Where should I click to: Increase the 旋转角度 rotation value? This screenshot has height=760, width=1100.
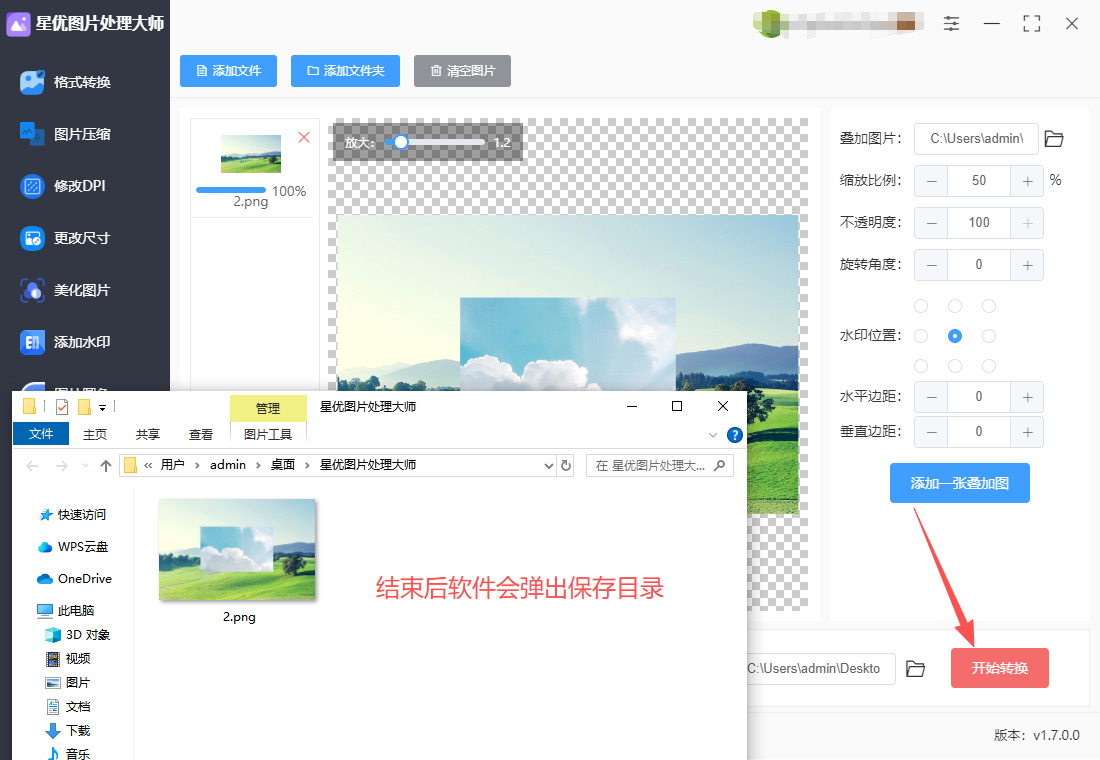1027,265
